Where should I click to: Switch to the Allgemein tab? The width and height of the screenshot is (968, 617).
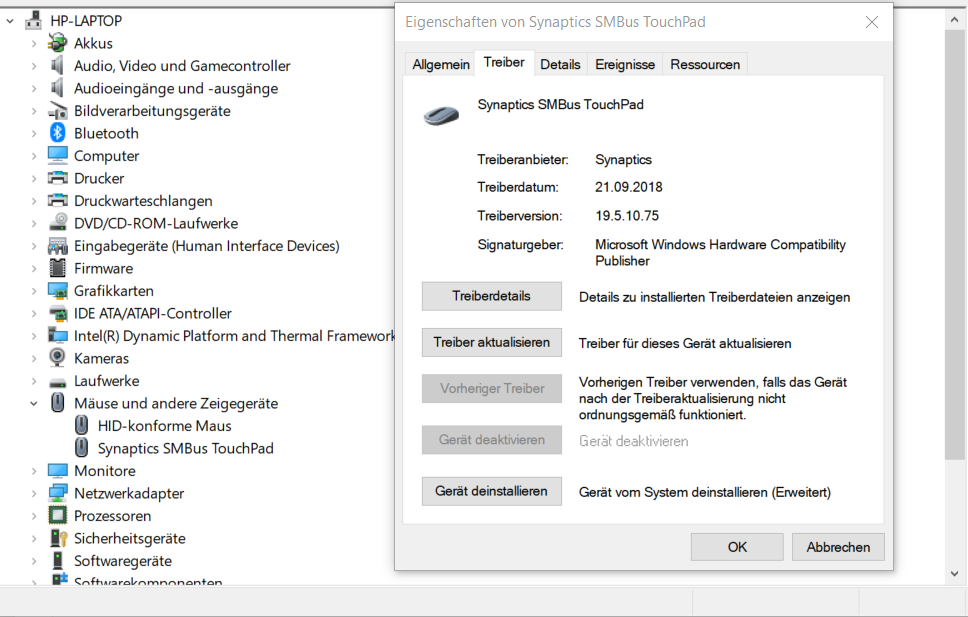(x=440, y=64)
